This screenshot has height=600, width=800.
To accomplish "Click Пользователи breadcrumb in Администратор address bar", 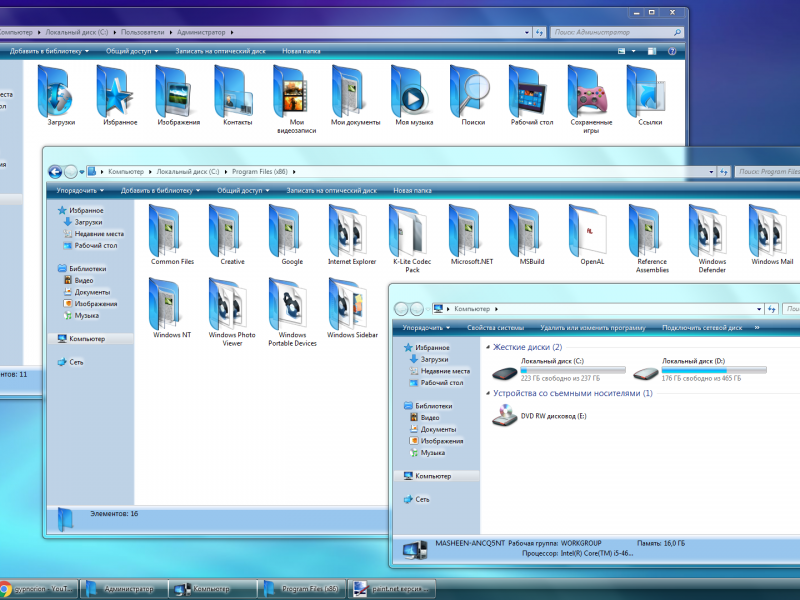I will pyautogui.click(x=142, y=32).
